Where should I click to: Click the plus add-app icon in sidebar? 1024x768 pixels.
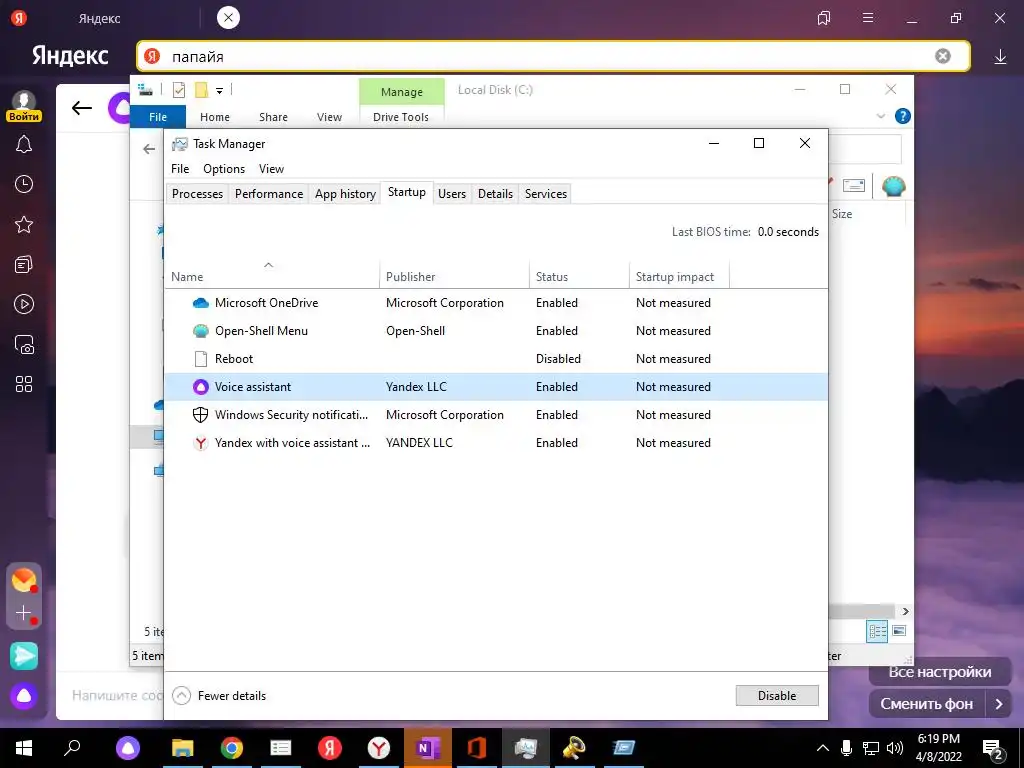click(24, 613)
